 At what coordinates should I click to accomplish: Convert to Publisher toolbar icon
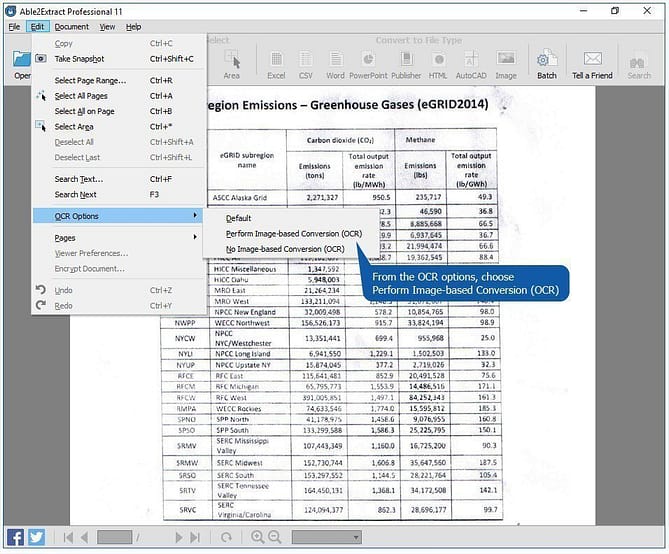coord(406,59)
